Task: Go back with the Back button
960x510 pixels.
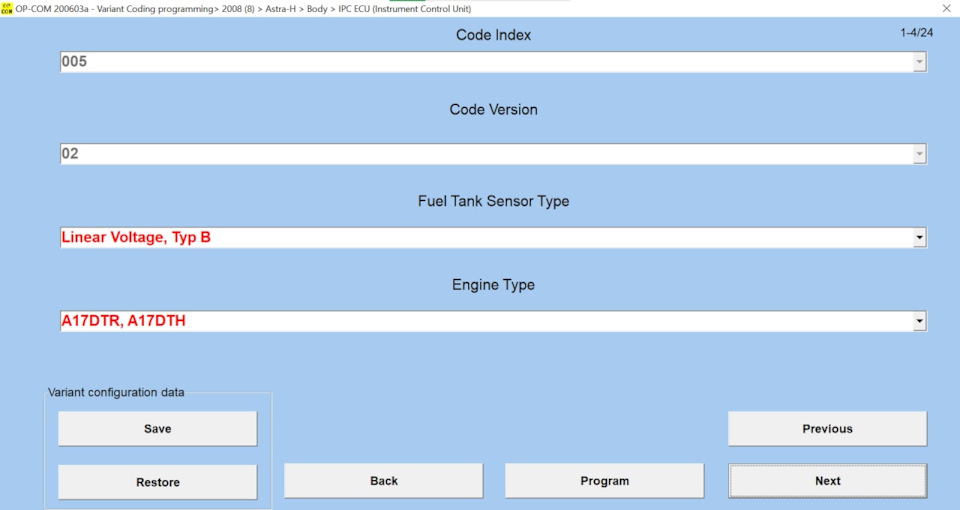Action: (383, 481)
